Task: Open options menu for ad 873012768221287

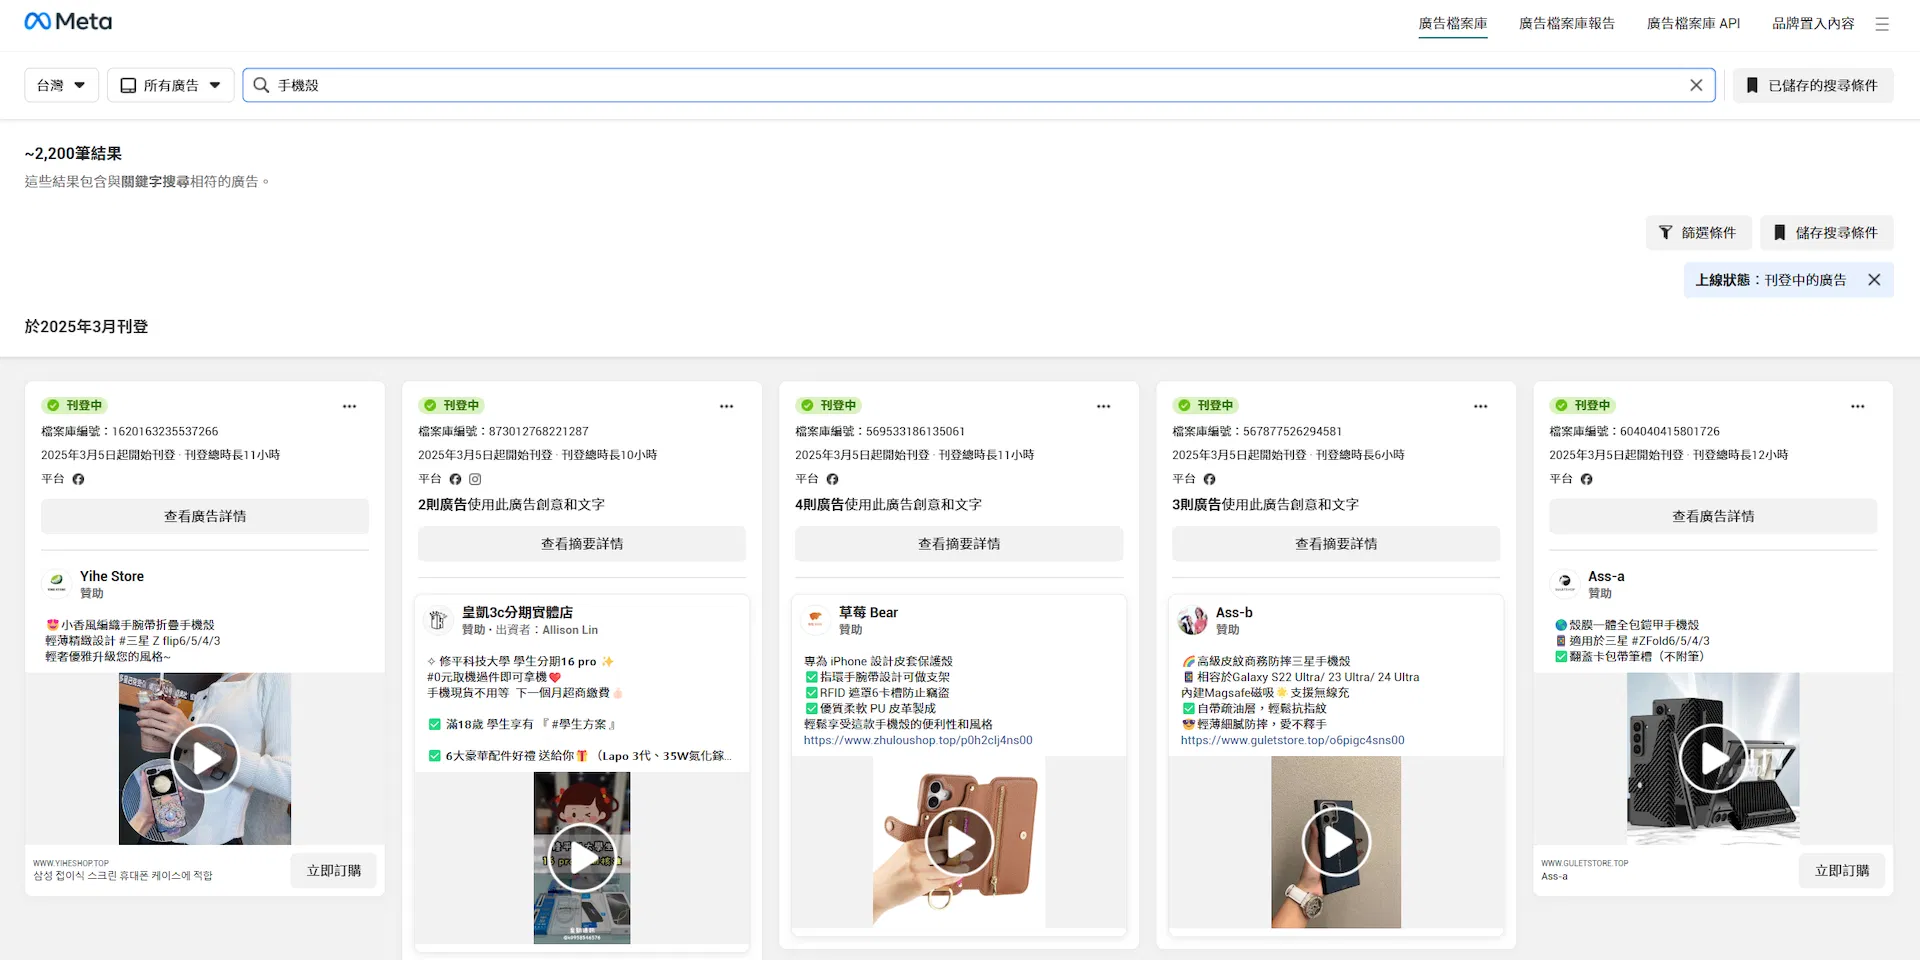Action: (x=727, y=406)
